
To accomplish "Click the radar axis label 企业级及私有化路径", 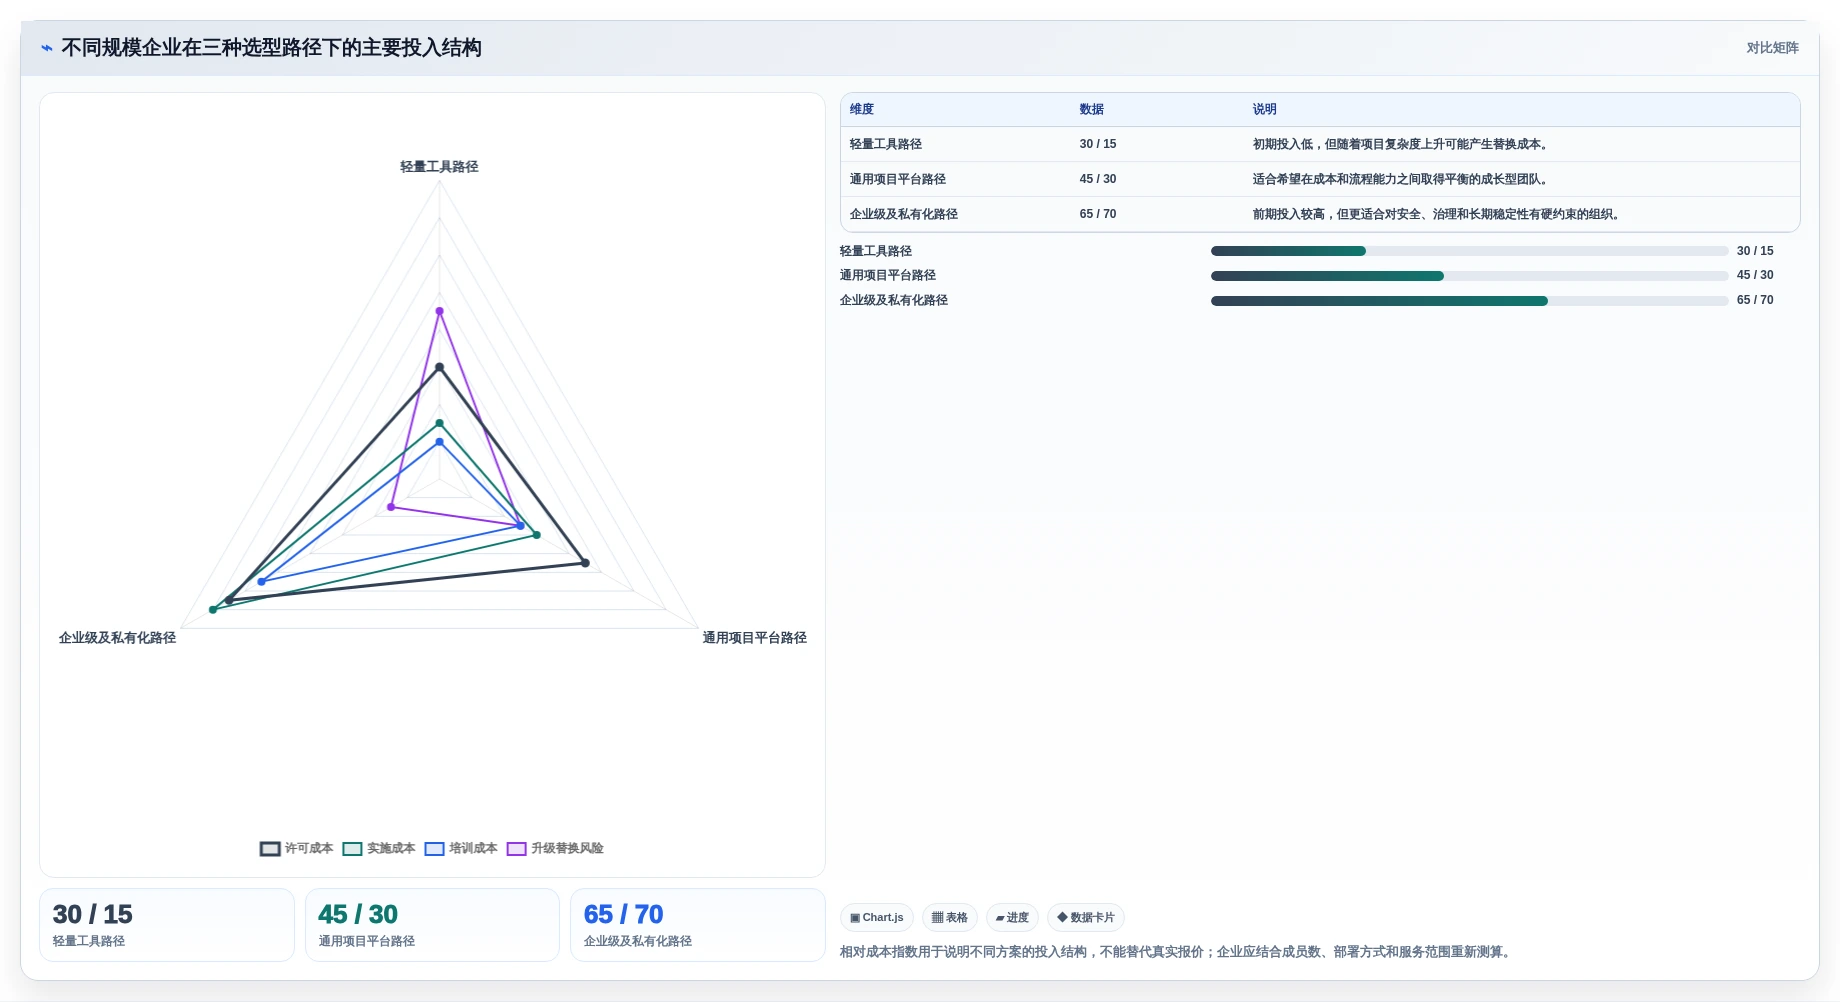I will click(117, 638).
